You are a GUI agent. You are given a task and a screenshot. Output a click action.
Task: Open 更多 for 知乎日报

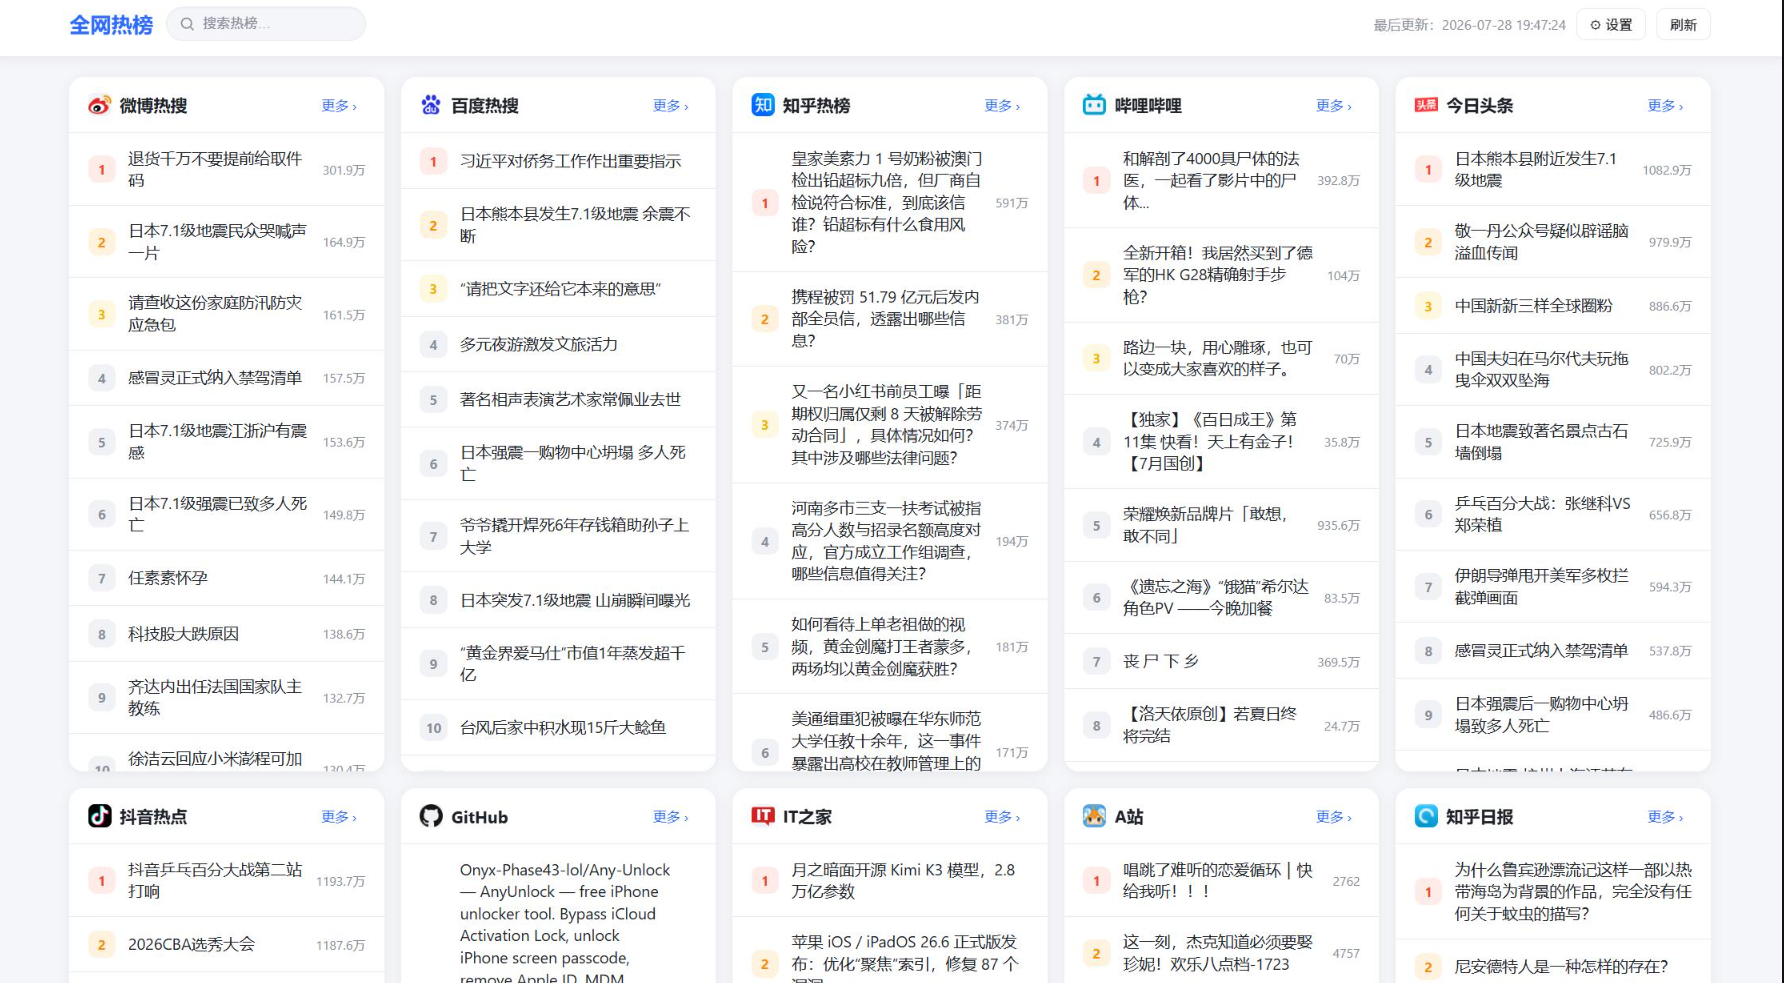point(1666,817)
